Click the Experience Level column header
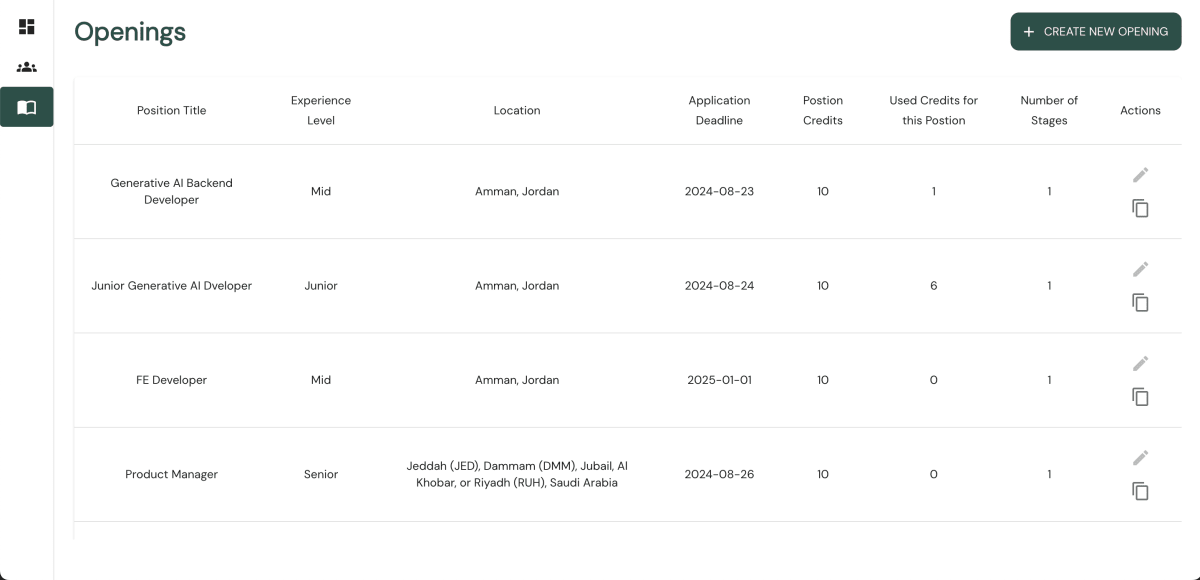Viewport: 1200px width, 580px height. click(321, 110)
